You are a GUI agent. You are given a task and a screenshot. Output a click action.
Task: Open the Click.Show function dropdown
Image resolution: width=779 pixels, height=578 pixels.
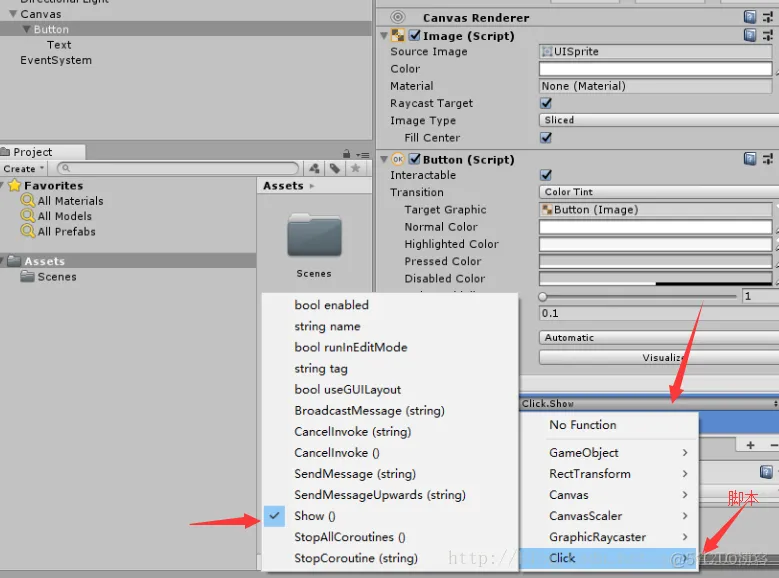click(x=649, y=404)
